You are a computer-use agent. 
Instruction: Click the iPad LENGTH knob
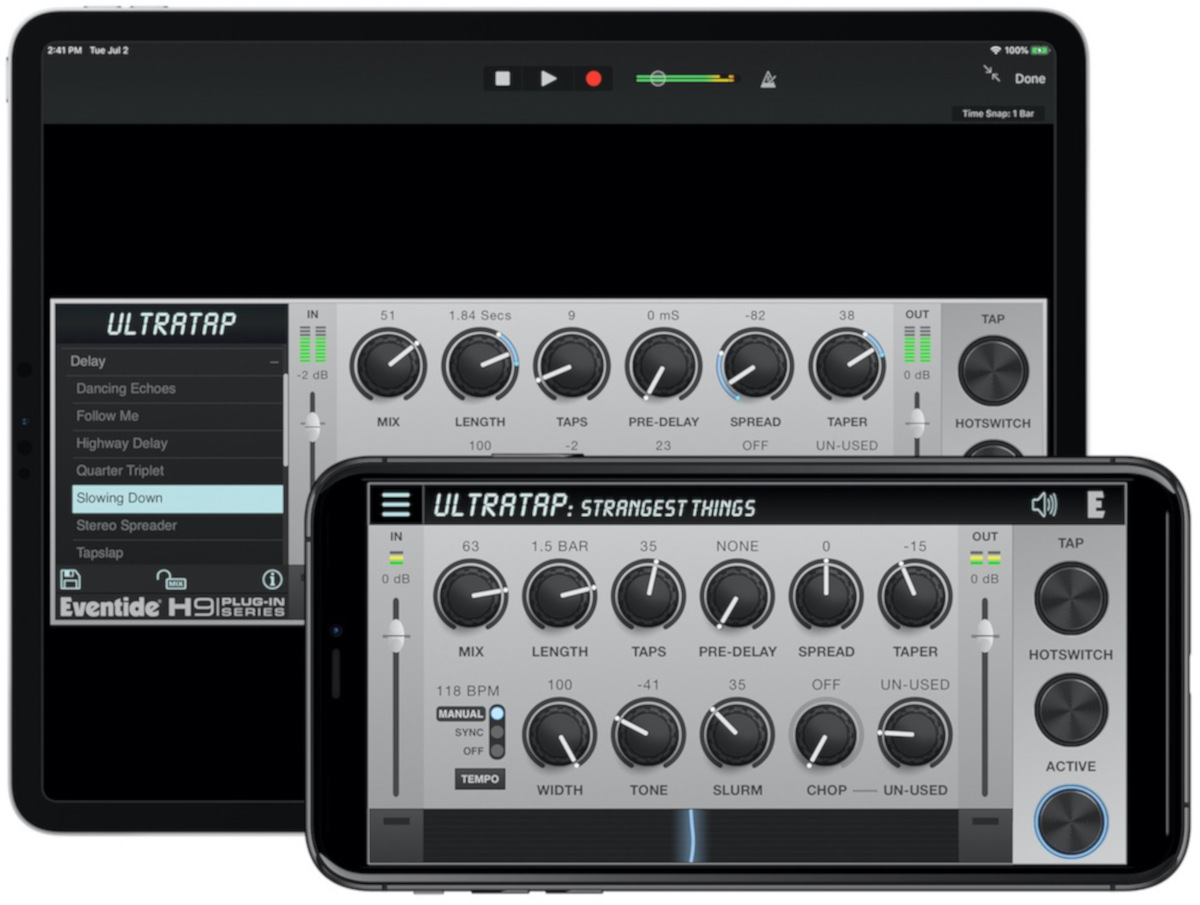[480, 365]
